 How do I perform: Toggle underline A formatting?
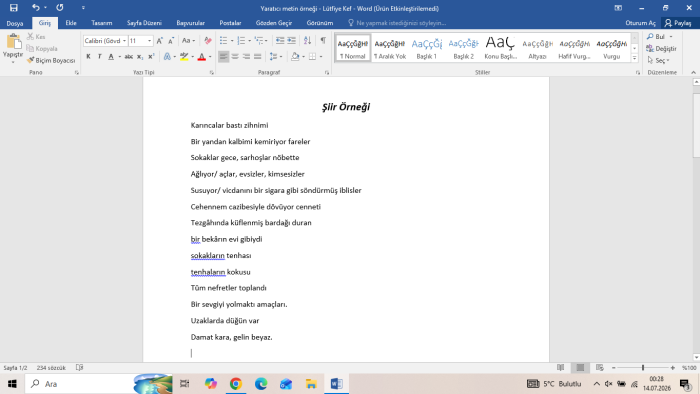[111, 57]
